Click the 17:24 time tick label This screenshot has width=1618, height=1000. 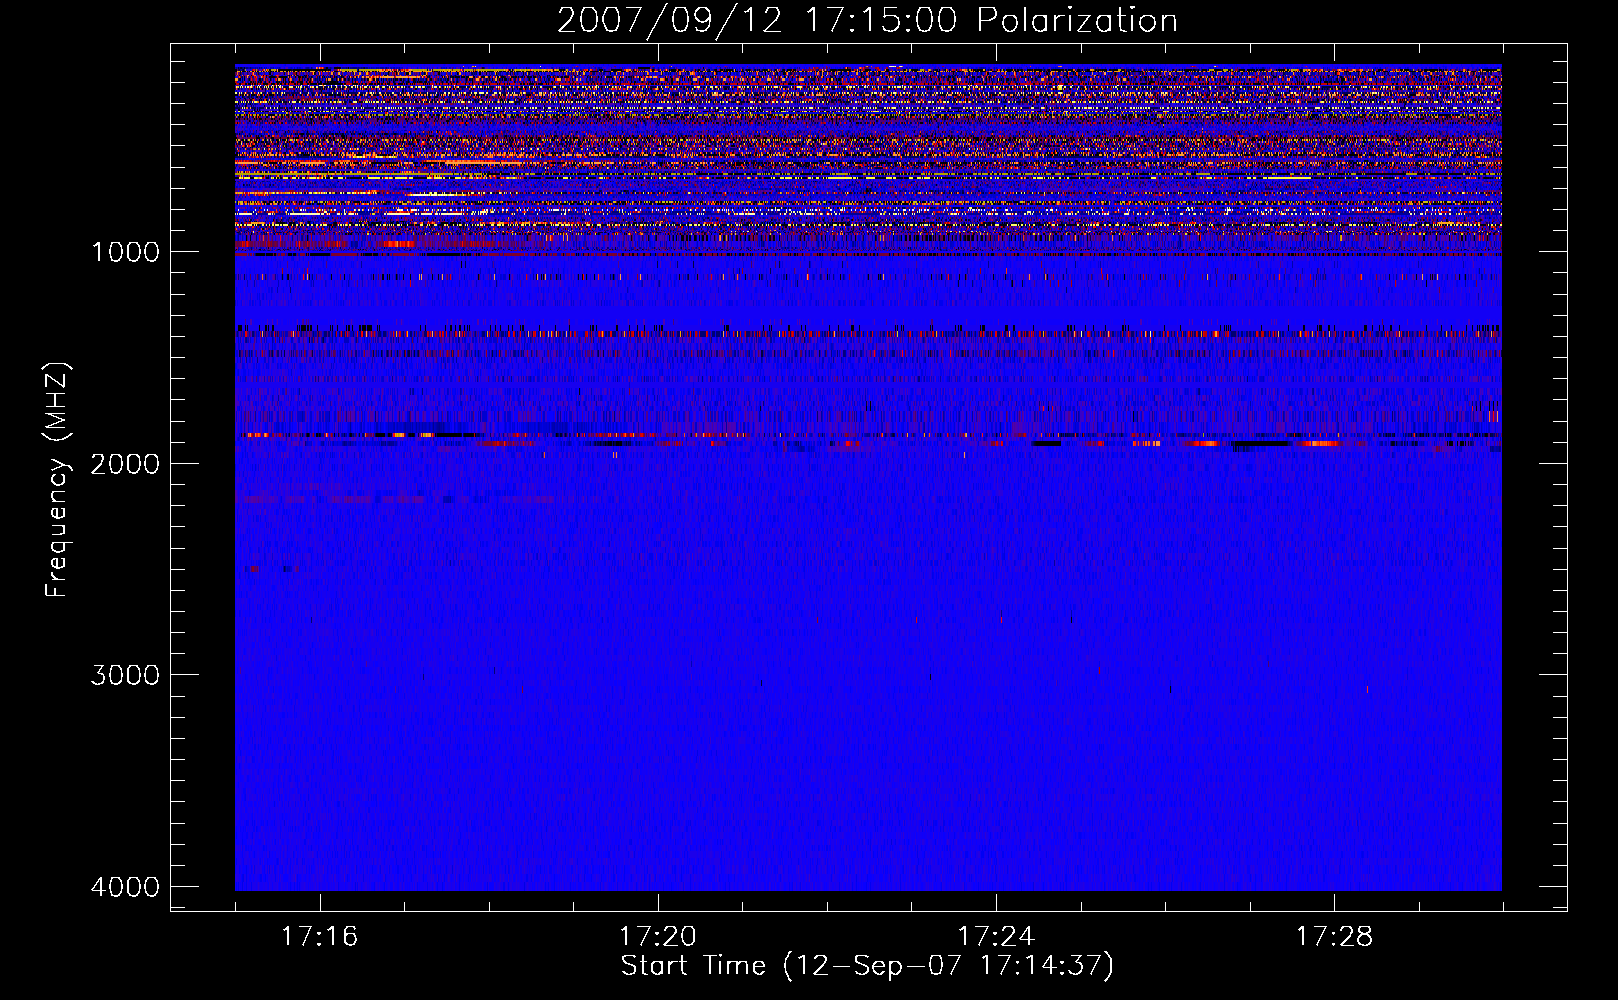[996, 937]
